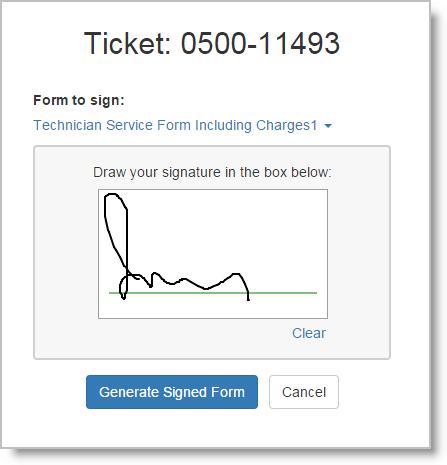Click the Draw your signature instruction text
This screenshot has height=465, width=447.
212,172
